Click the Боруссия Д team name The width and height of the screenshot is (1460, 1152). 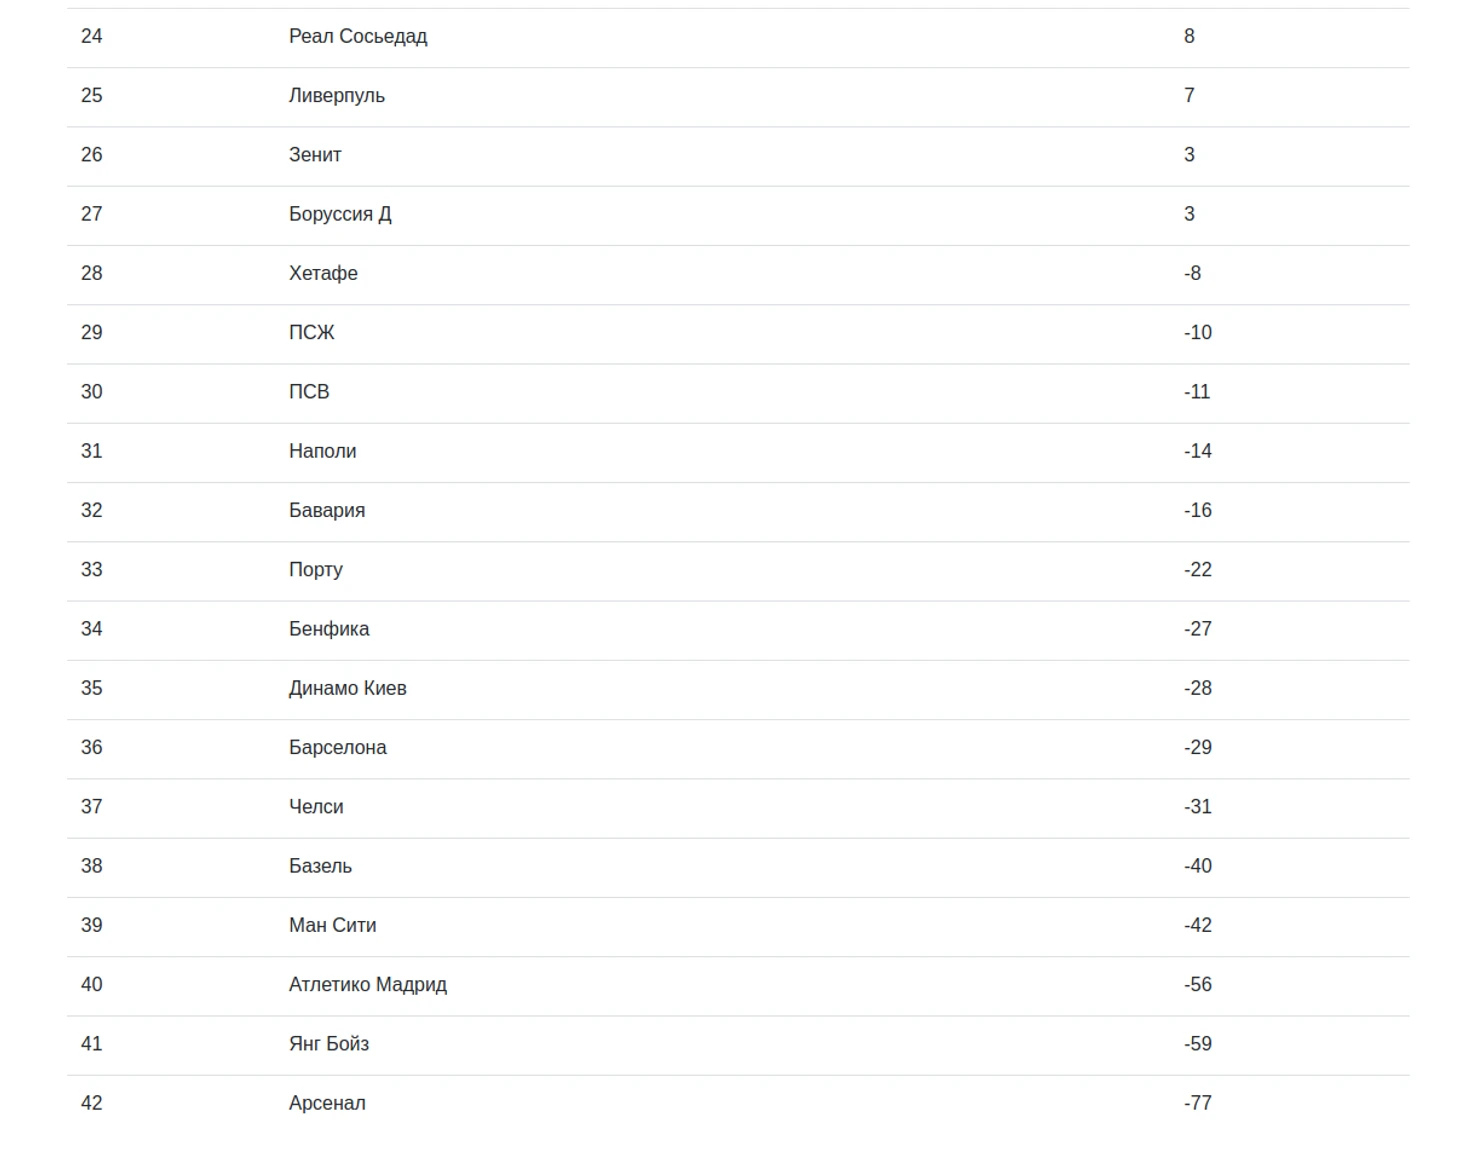[x=340, y=214]
